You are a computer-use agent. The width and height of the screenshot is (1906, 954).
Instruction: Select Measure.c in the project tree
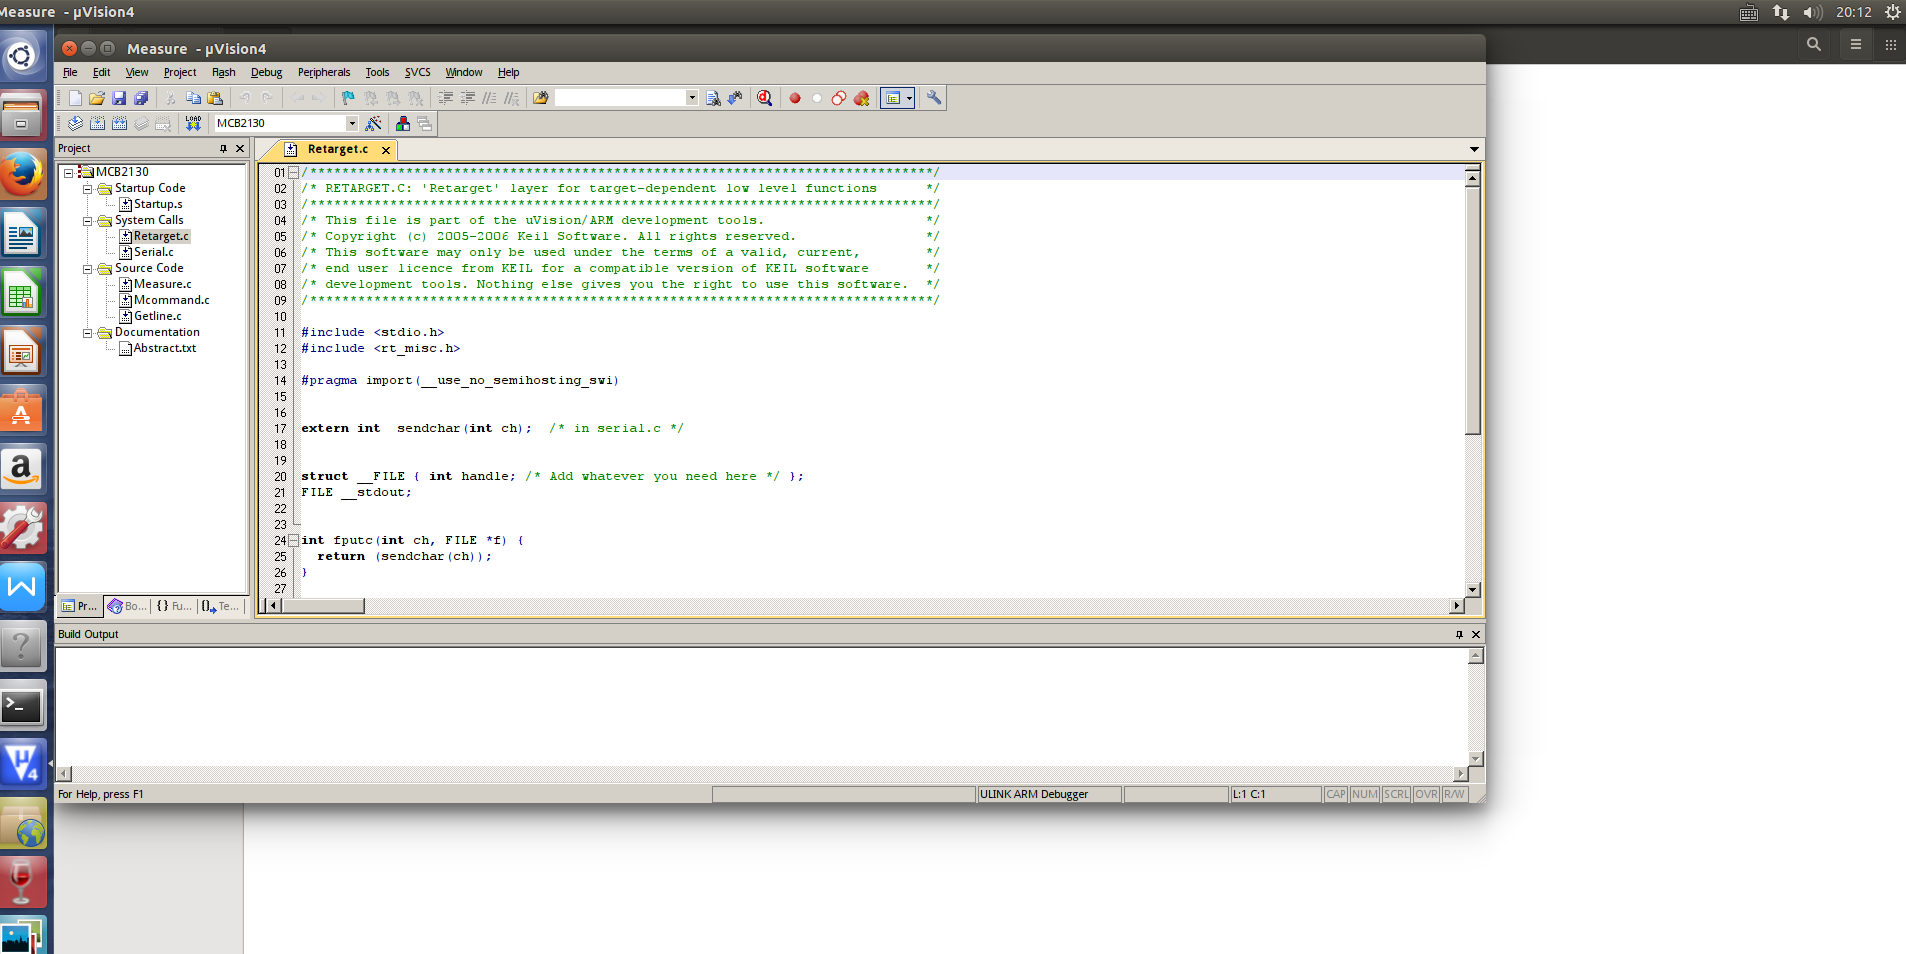pos(162,284)
